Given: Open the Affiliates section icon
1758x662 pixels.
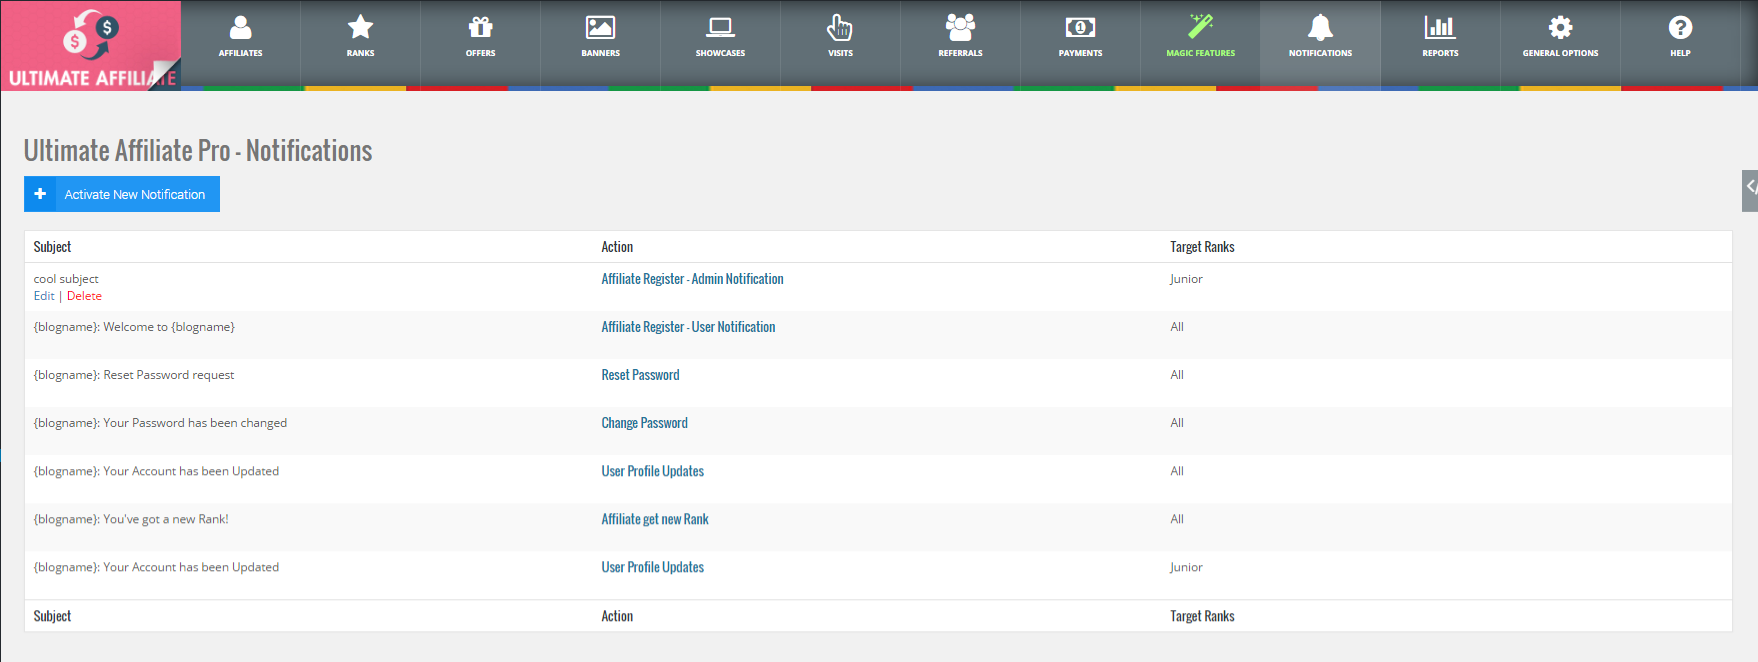Looking at the screenshot, I should 240,28.
